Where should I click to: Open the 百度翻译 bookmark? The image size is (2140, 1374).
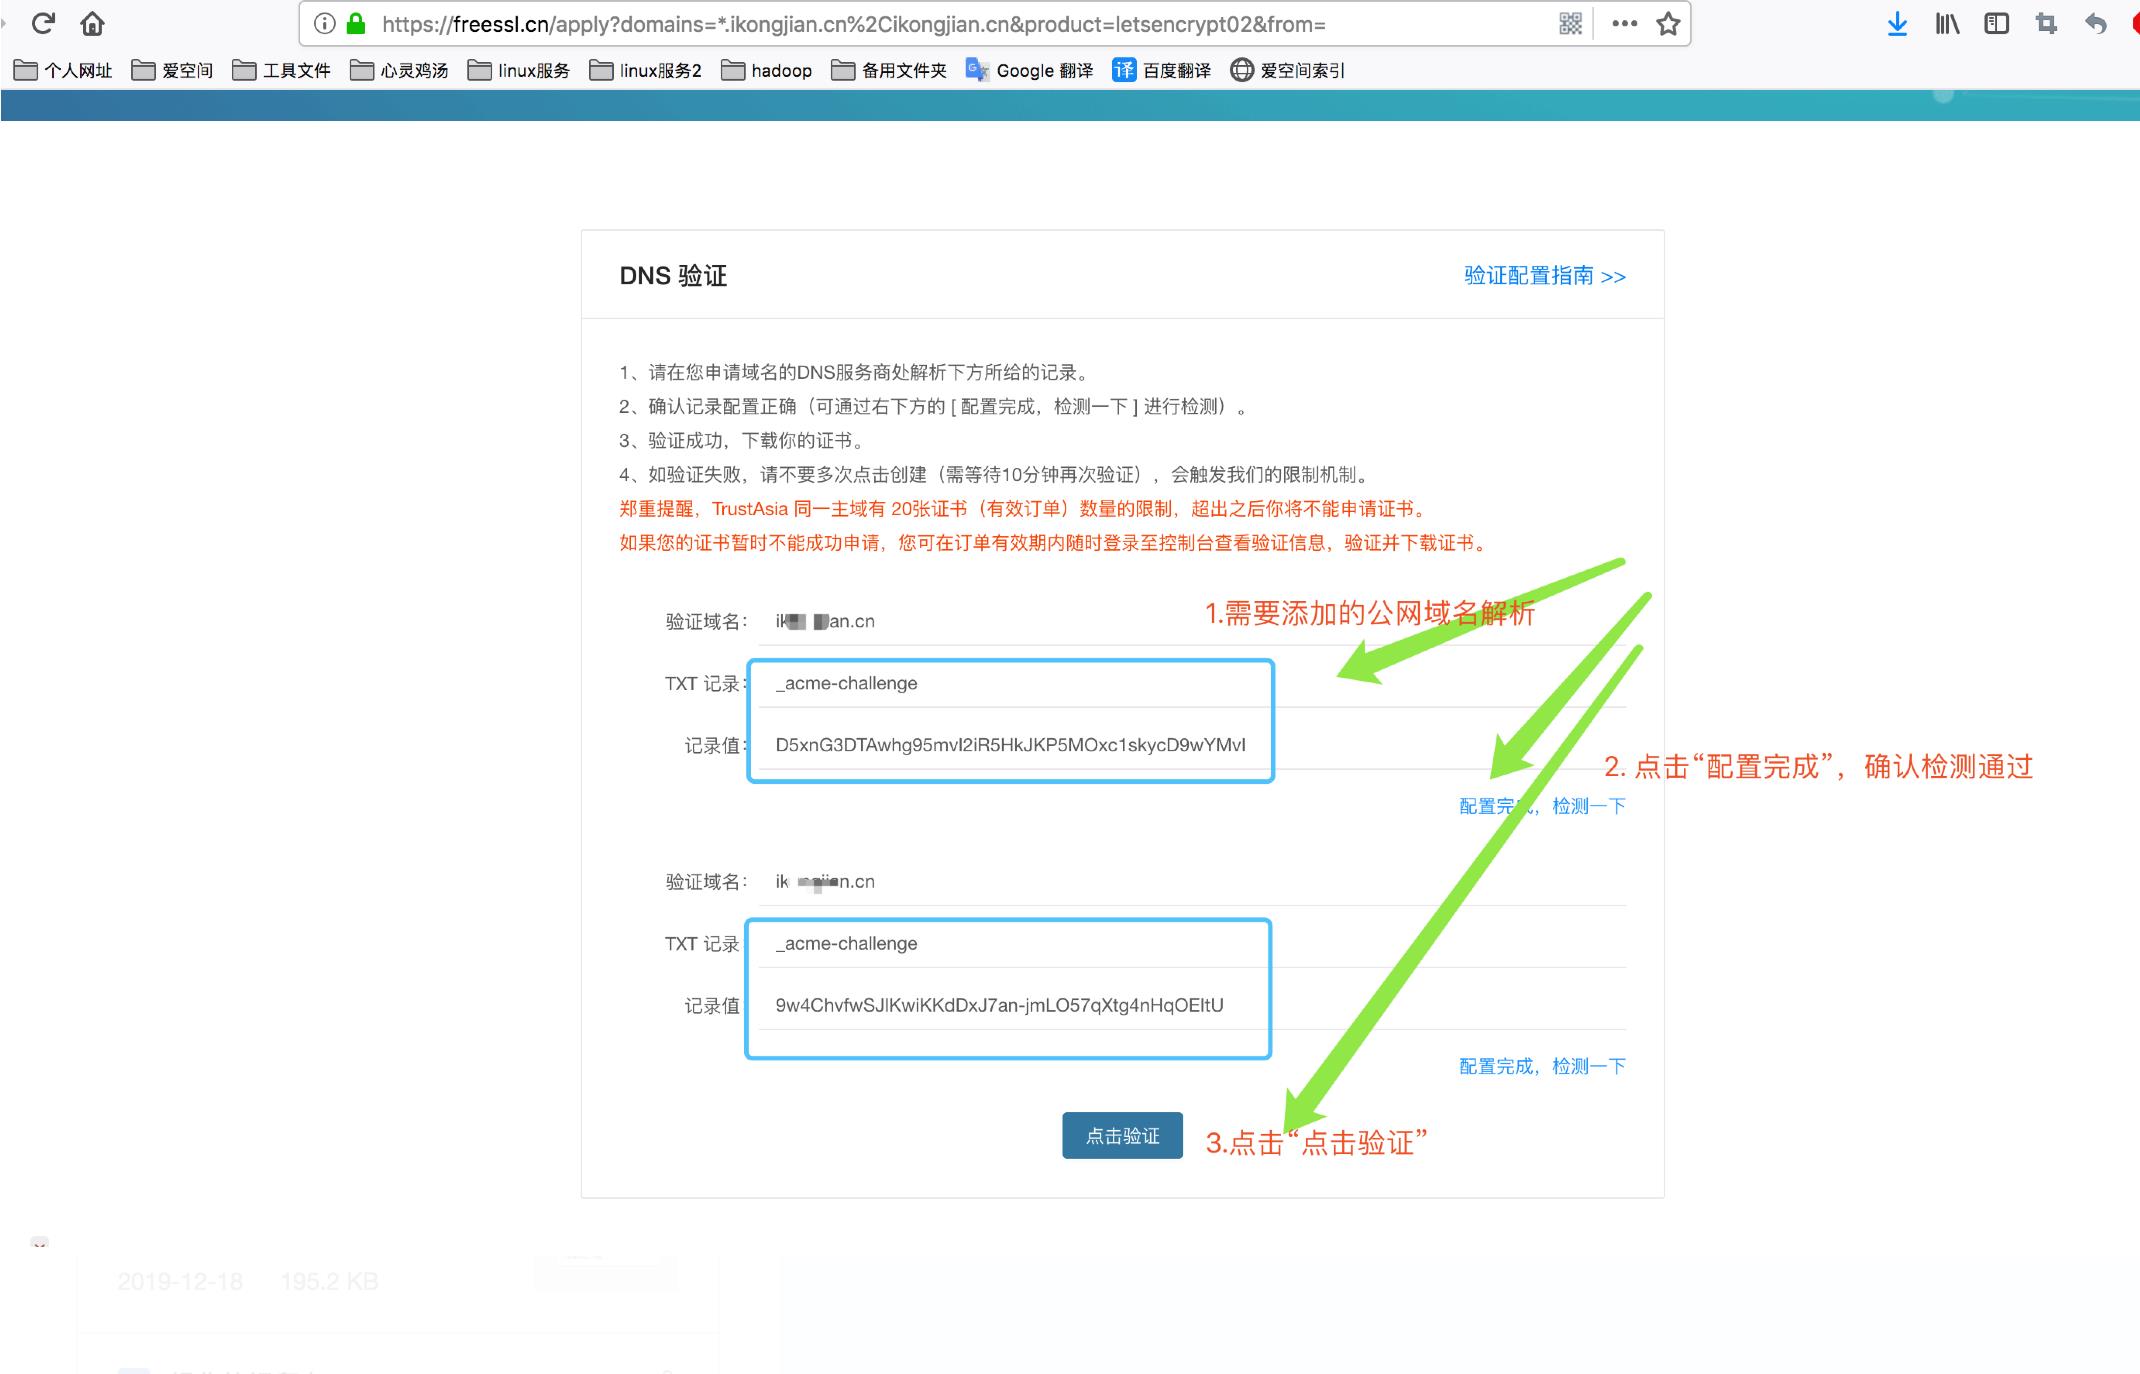(1162, 70)
